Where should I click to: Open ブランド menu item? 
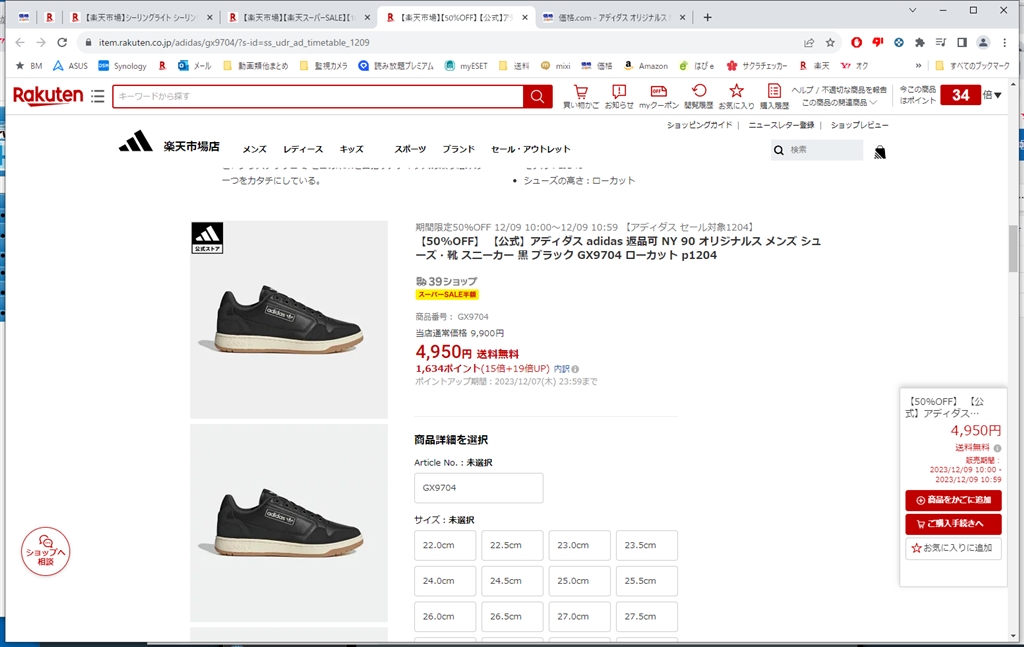(458, 150)
